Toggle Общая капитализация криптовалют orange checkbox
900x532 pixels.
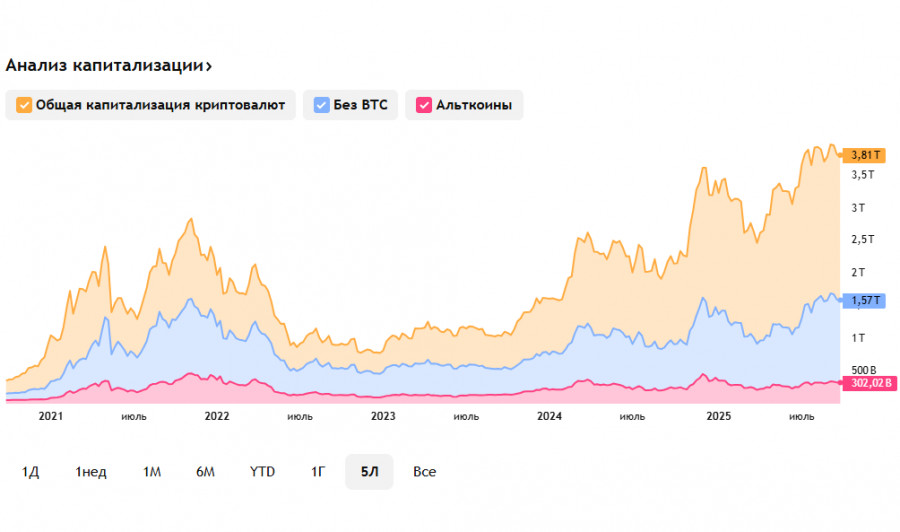(24, 105)
